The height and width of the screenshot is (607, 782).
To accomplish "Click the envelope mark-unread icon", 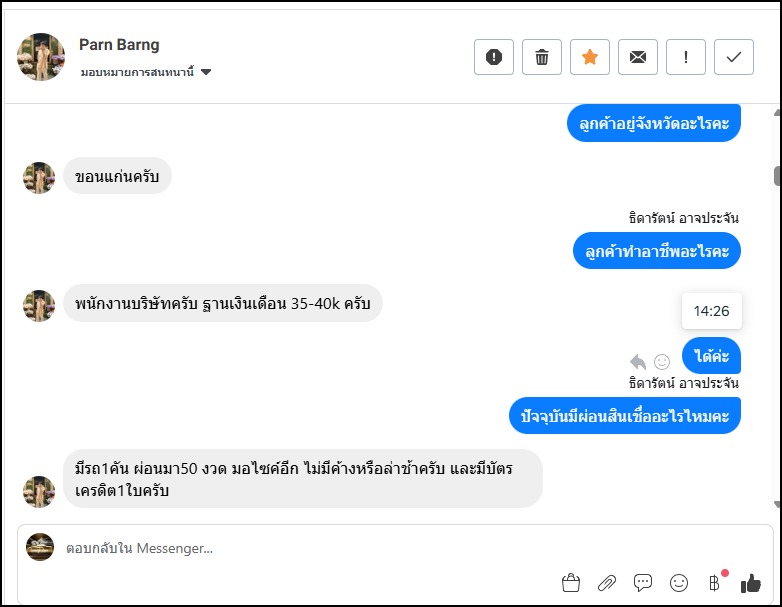I will 638,57.
